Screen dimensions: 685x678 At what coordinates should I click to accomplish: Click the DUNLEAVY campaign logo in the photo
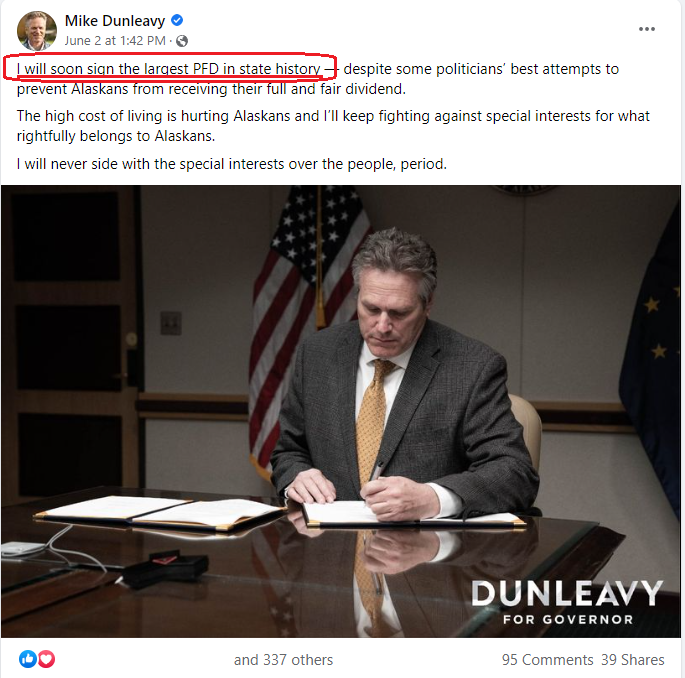click(x=567, y=593)
